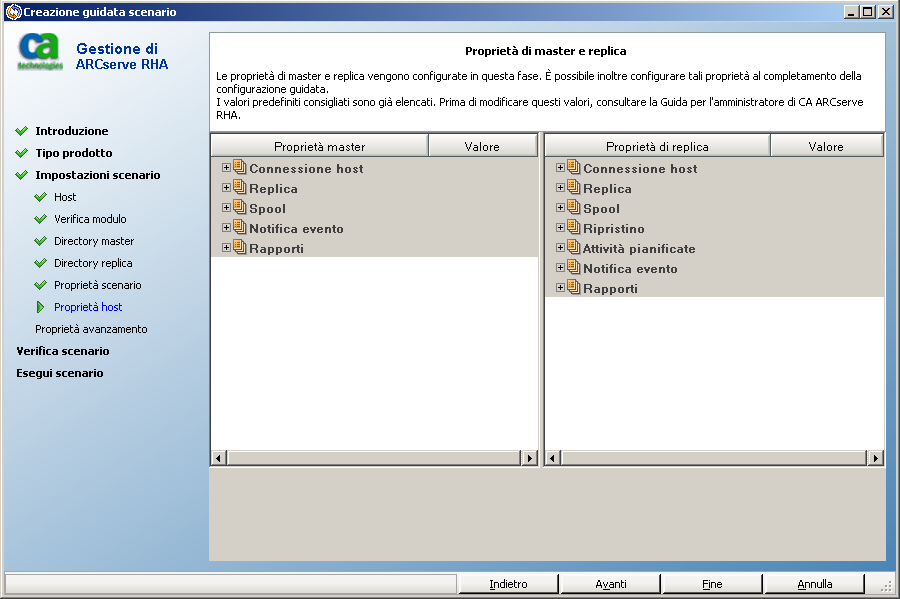This screenshot has width=900, height=599.
Task: Click master Connessione host folder icon
Action: point(239,167)
